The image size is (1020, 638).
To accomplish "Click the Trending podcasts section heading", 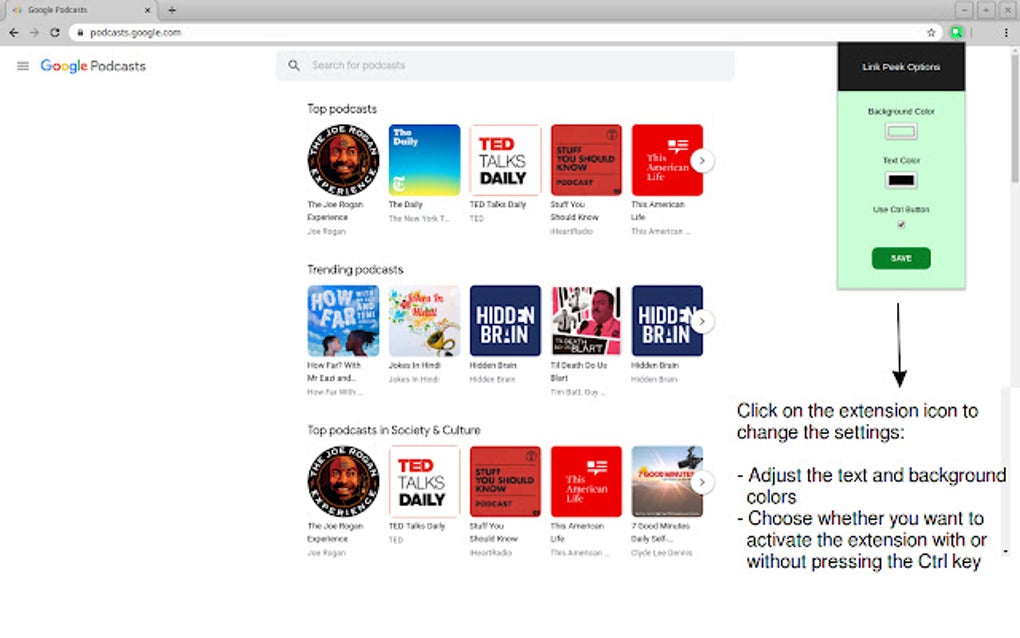I will tap(355, 269).
